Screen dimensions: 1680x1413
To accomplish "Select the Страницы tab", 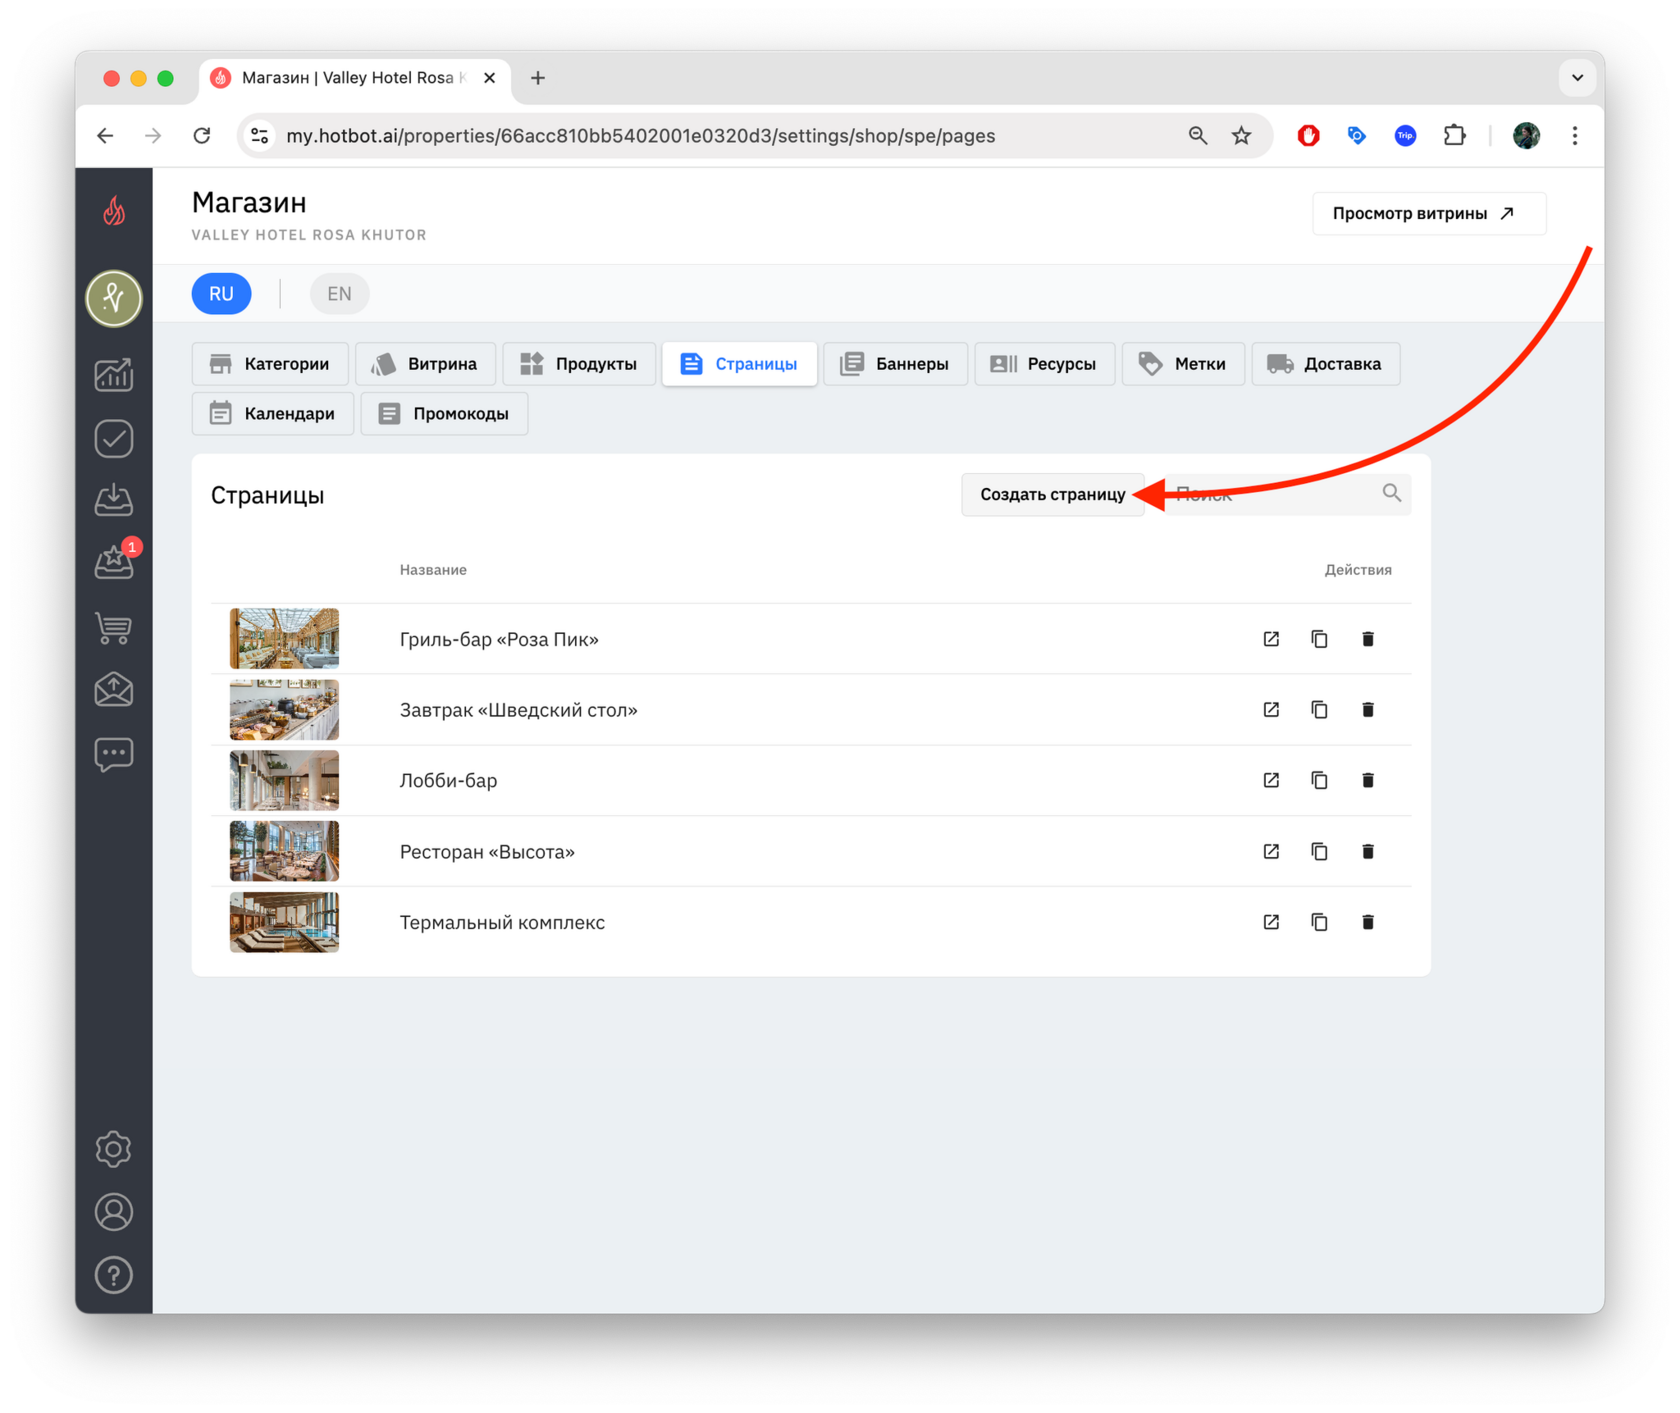I will (739, 364).
